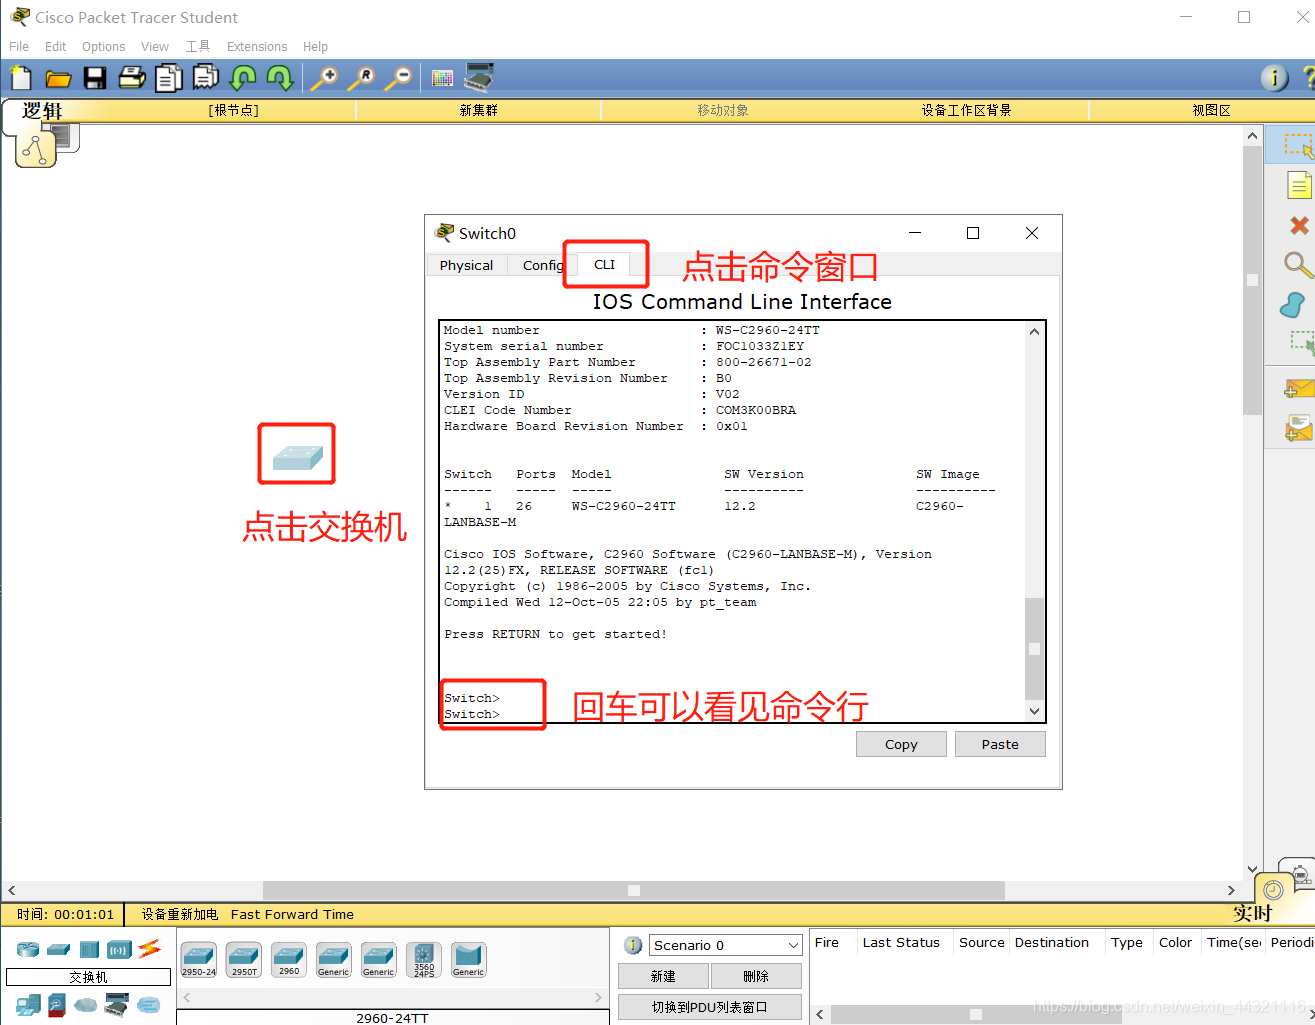Click the Copy documents toolbar icon
The height and width of the screenshot is (1025, 1315).
tap(169, 78)
